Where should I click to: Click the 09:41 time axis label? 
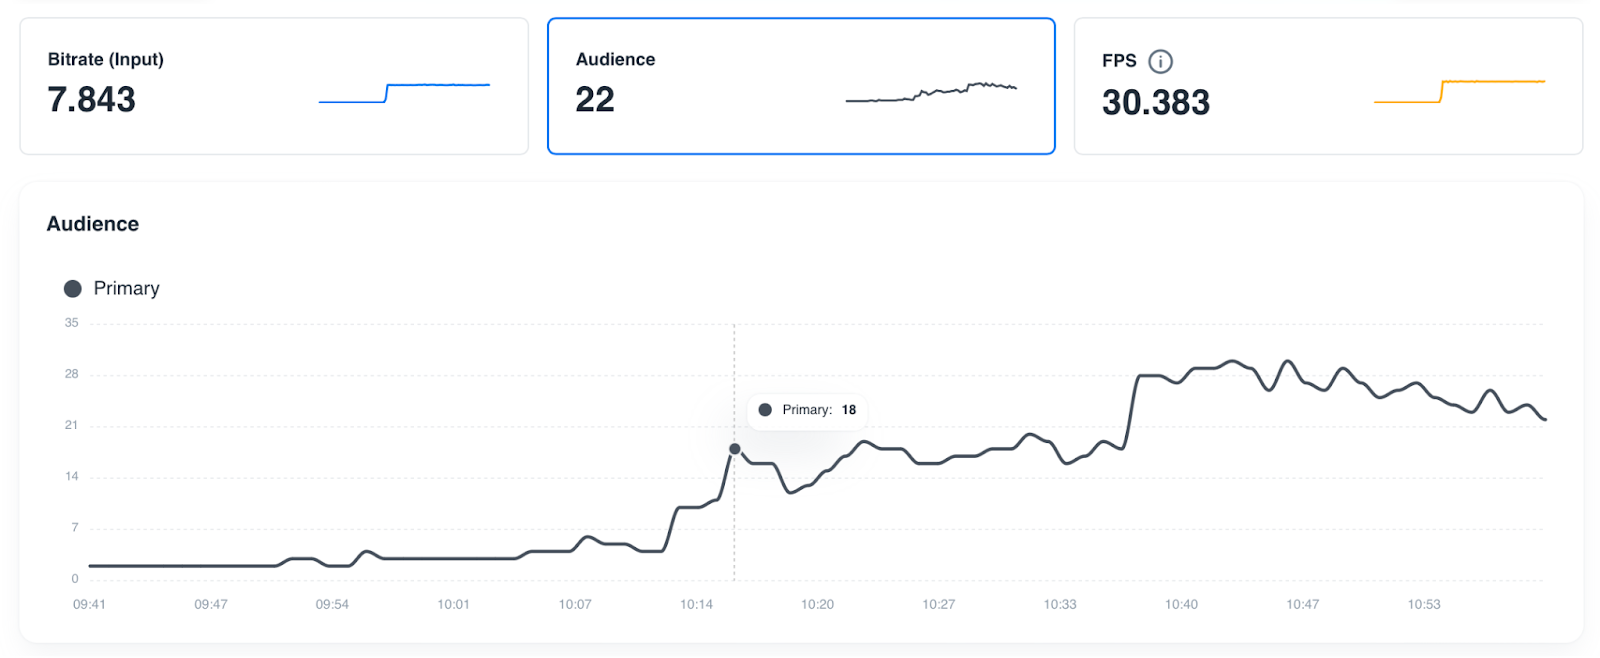[89, 605]
